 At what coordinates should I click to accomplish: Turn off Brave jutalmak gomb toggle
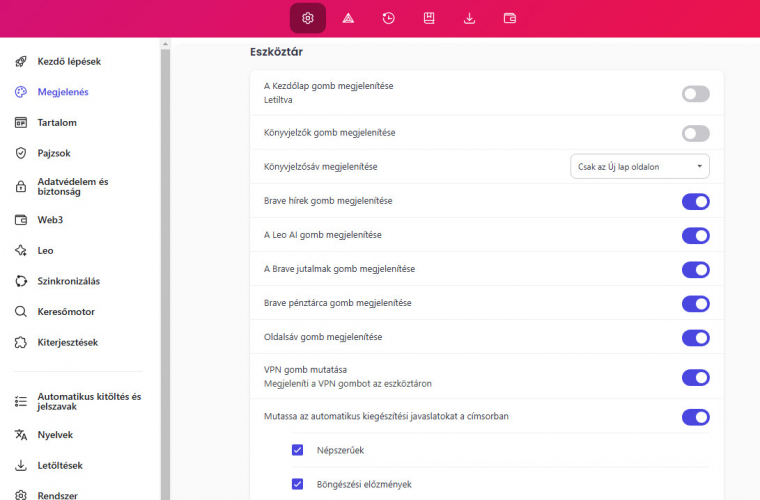tap(696, 269)
